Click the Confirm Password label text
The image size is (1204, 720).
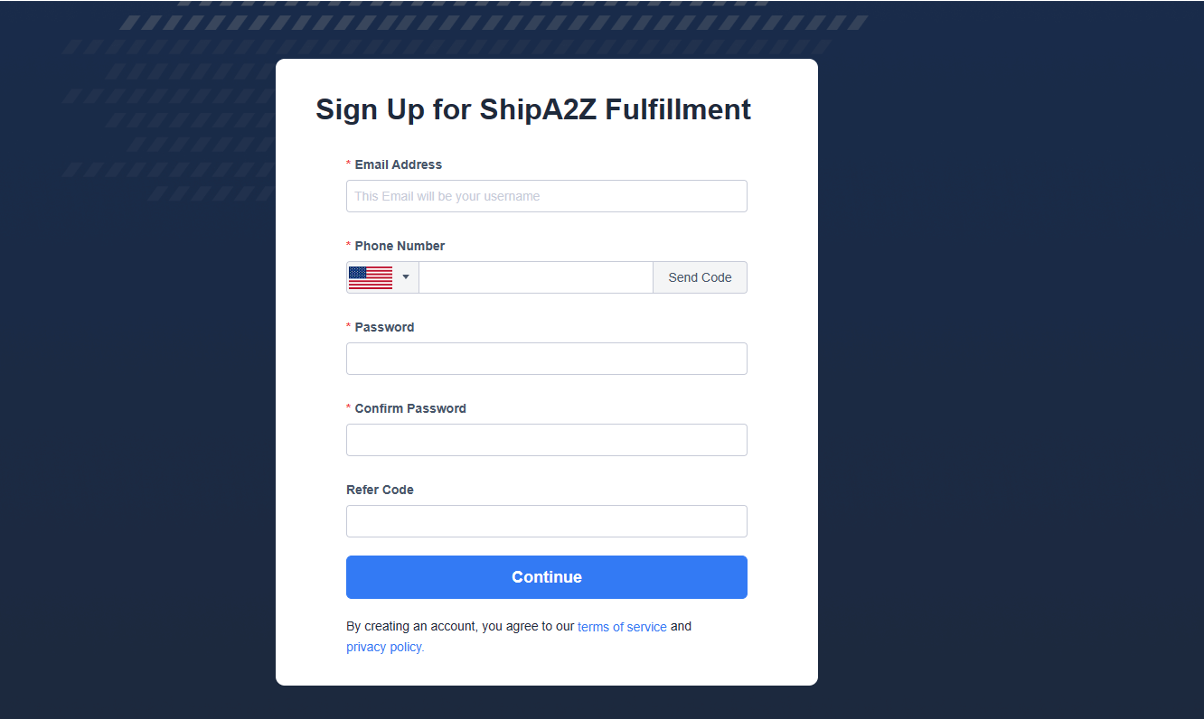[410, 408]
